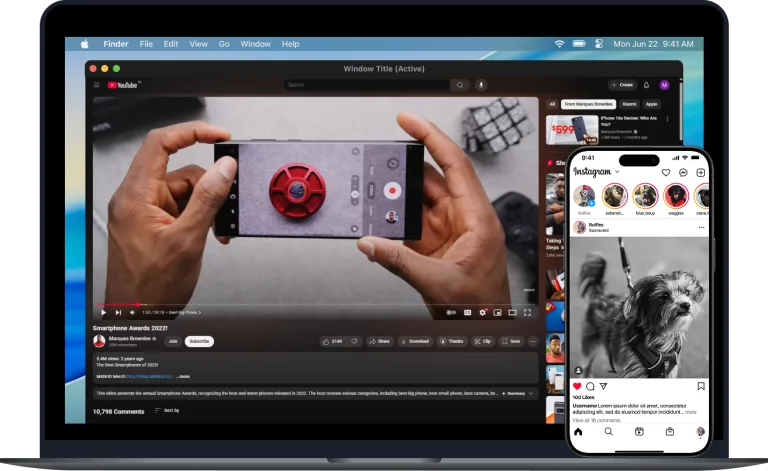The width and height of the screenshot is (768, 471).
Task: Open the YouTube hamburger guide menu
Action: click(x=96, y=85)
